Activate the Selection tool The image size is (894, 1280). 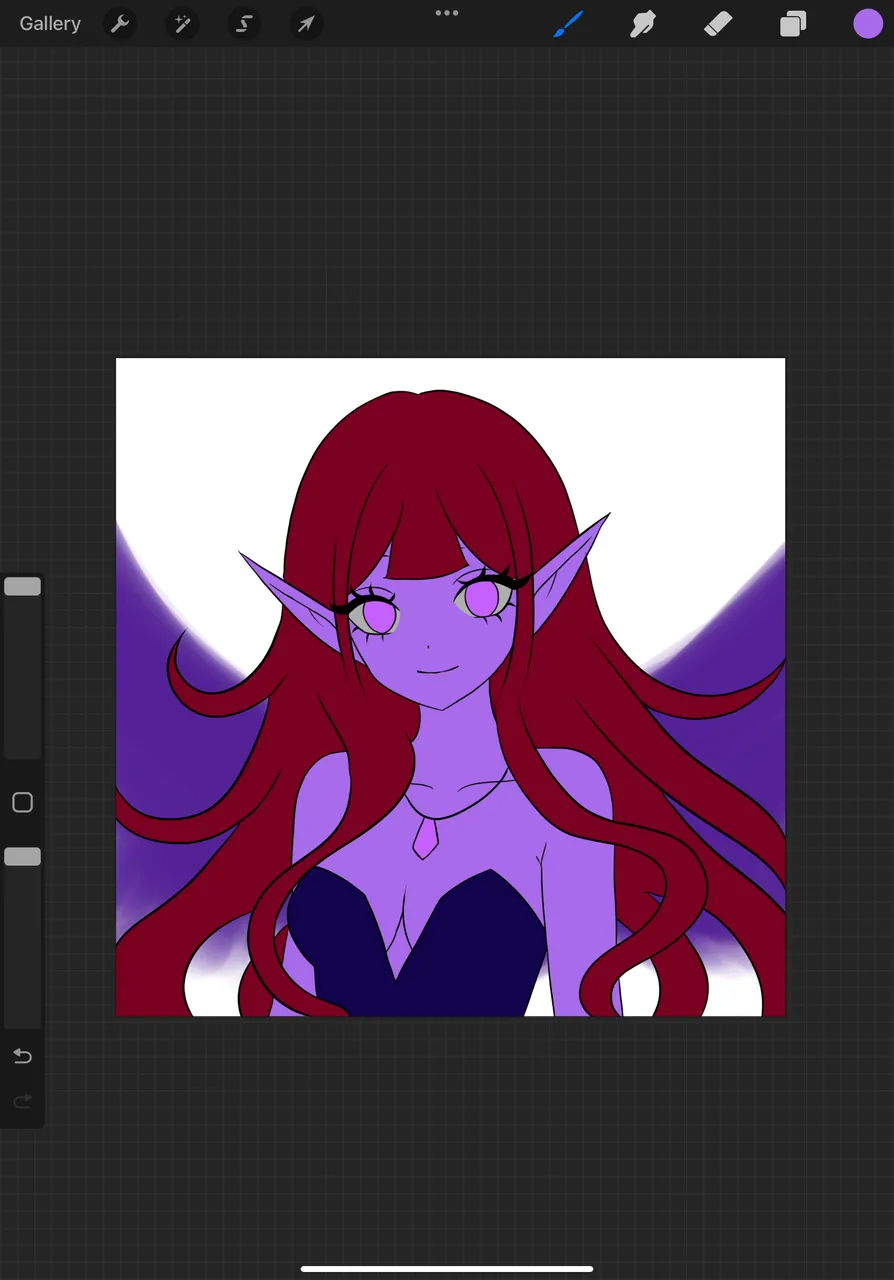pos(244,23)
